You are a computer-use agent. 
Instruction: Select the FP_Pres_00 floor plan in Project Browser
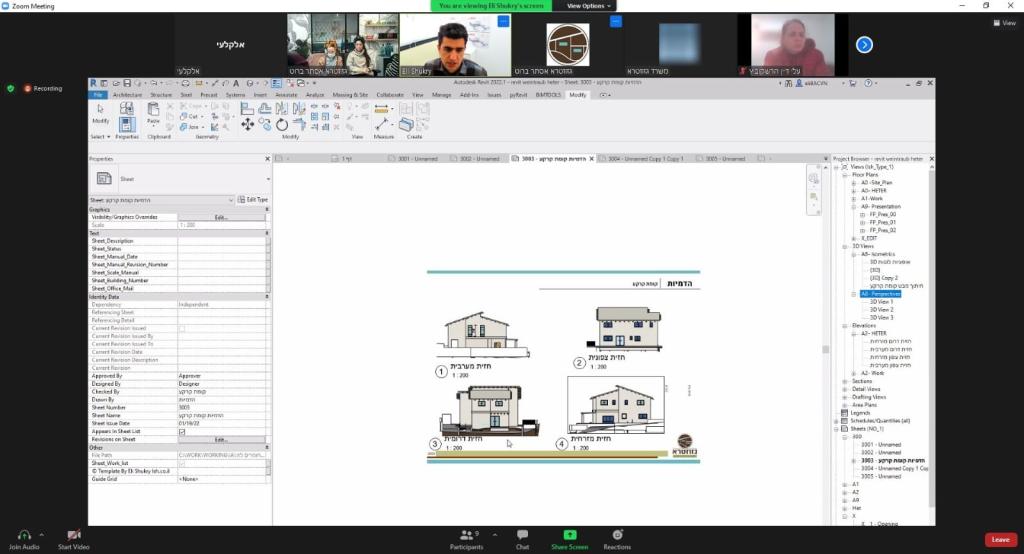[x=882, y=214]
